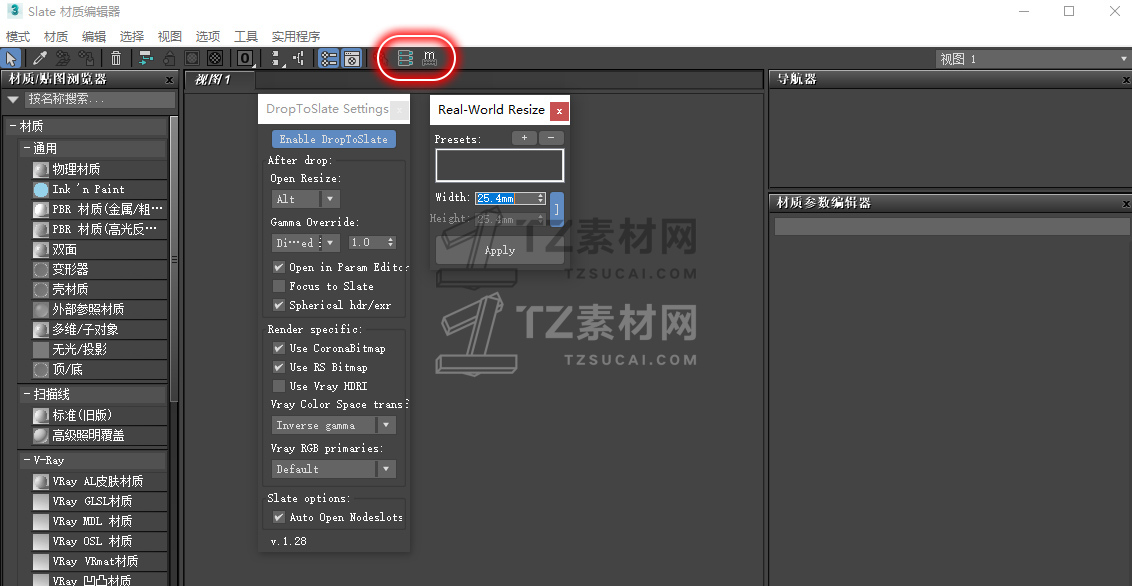Screen dimensions: 1132x586
Task: Toggle Spherical hdr/exr checkbox
Action: [x=279, y=305]
